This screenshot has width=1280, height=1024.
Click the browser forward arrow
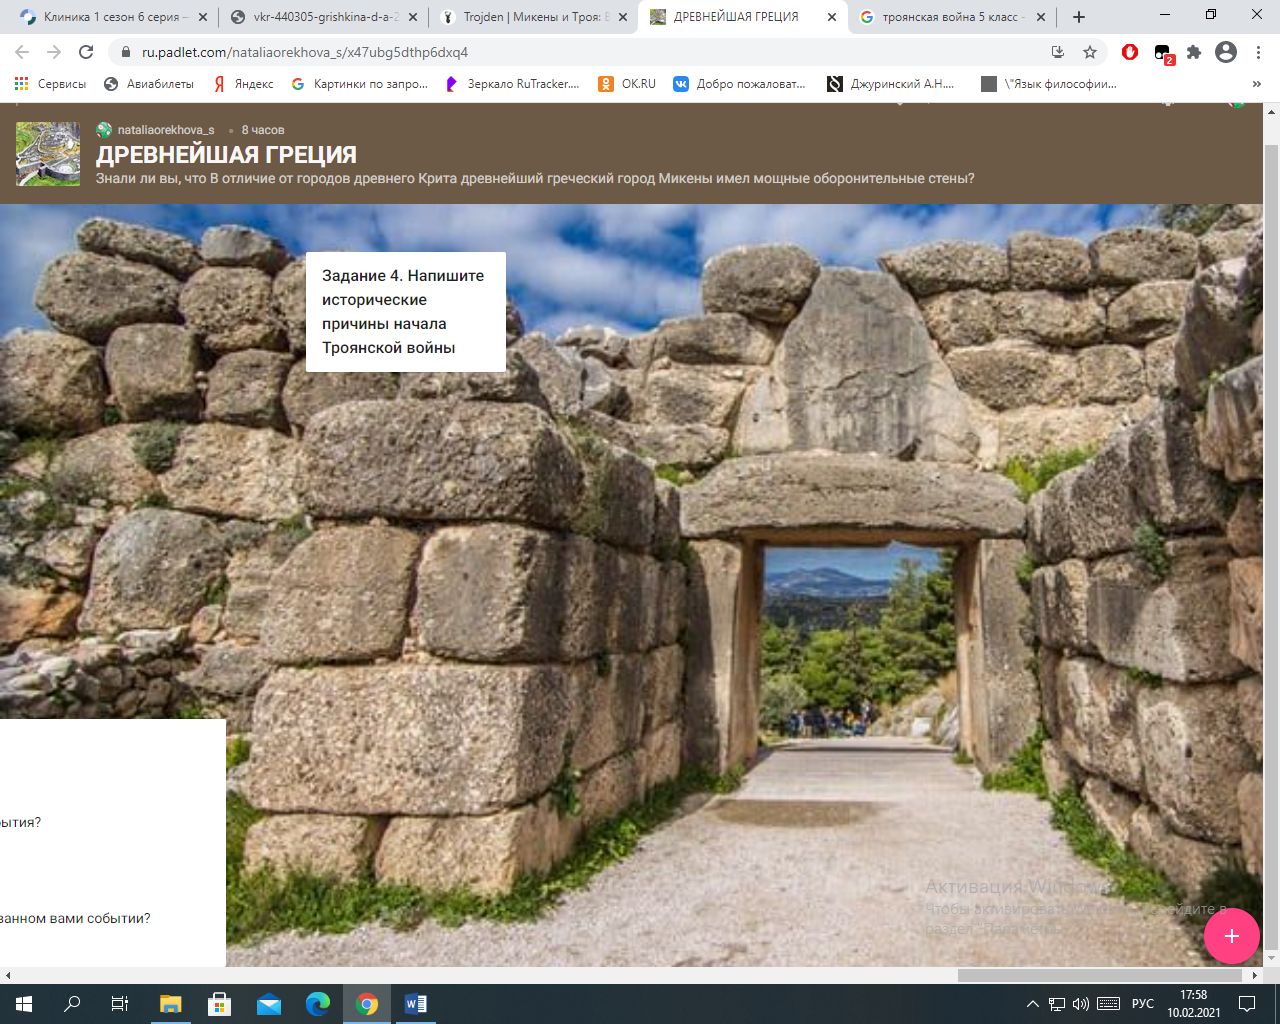54,52
